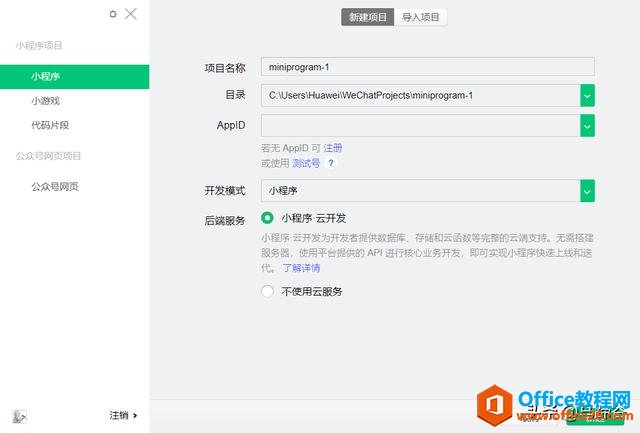The height and width of the screenshot is (433, 640).
Task: Choose the 不使用云服务 radio option
Action: [x=267, y=291]
